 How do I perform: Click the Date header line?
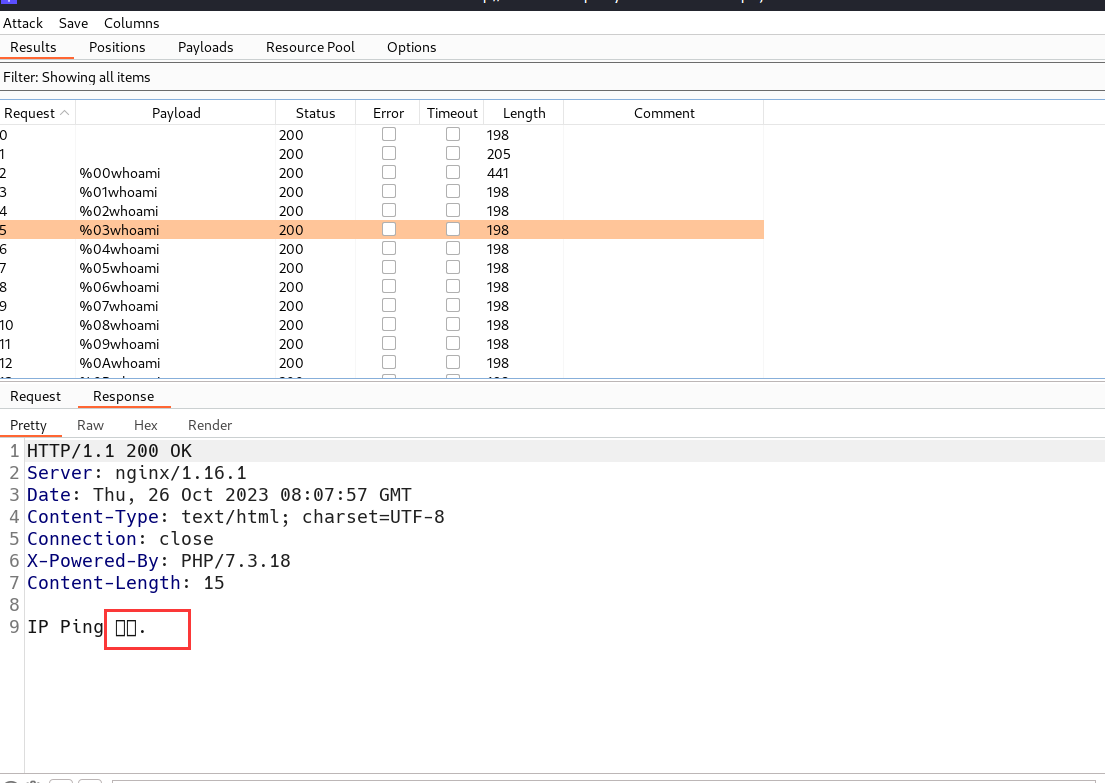coord(219,495)
